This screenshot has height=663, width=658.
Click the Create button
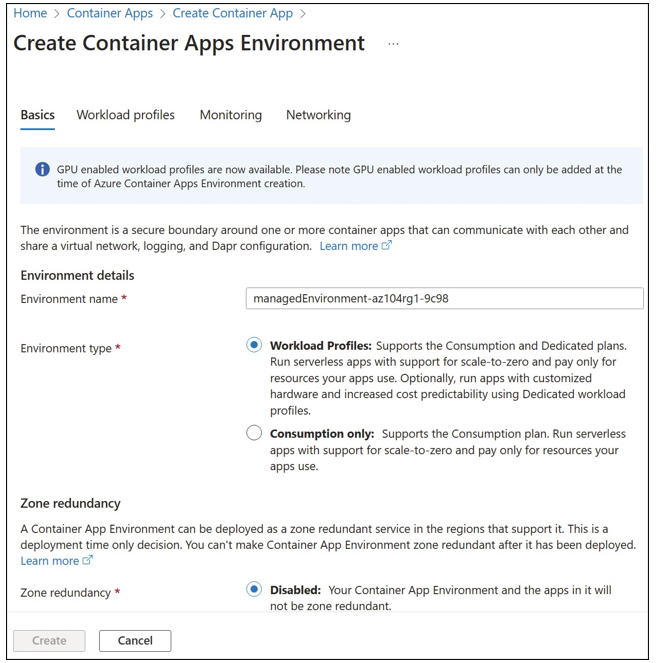coord(49,641)
